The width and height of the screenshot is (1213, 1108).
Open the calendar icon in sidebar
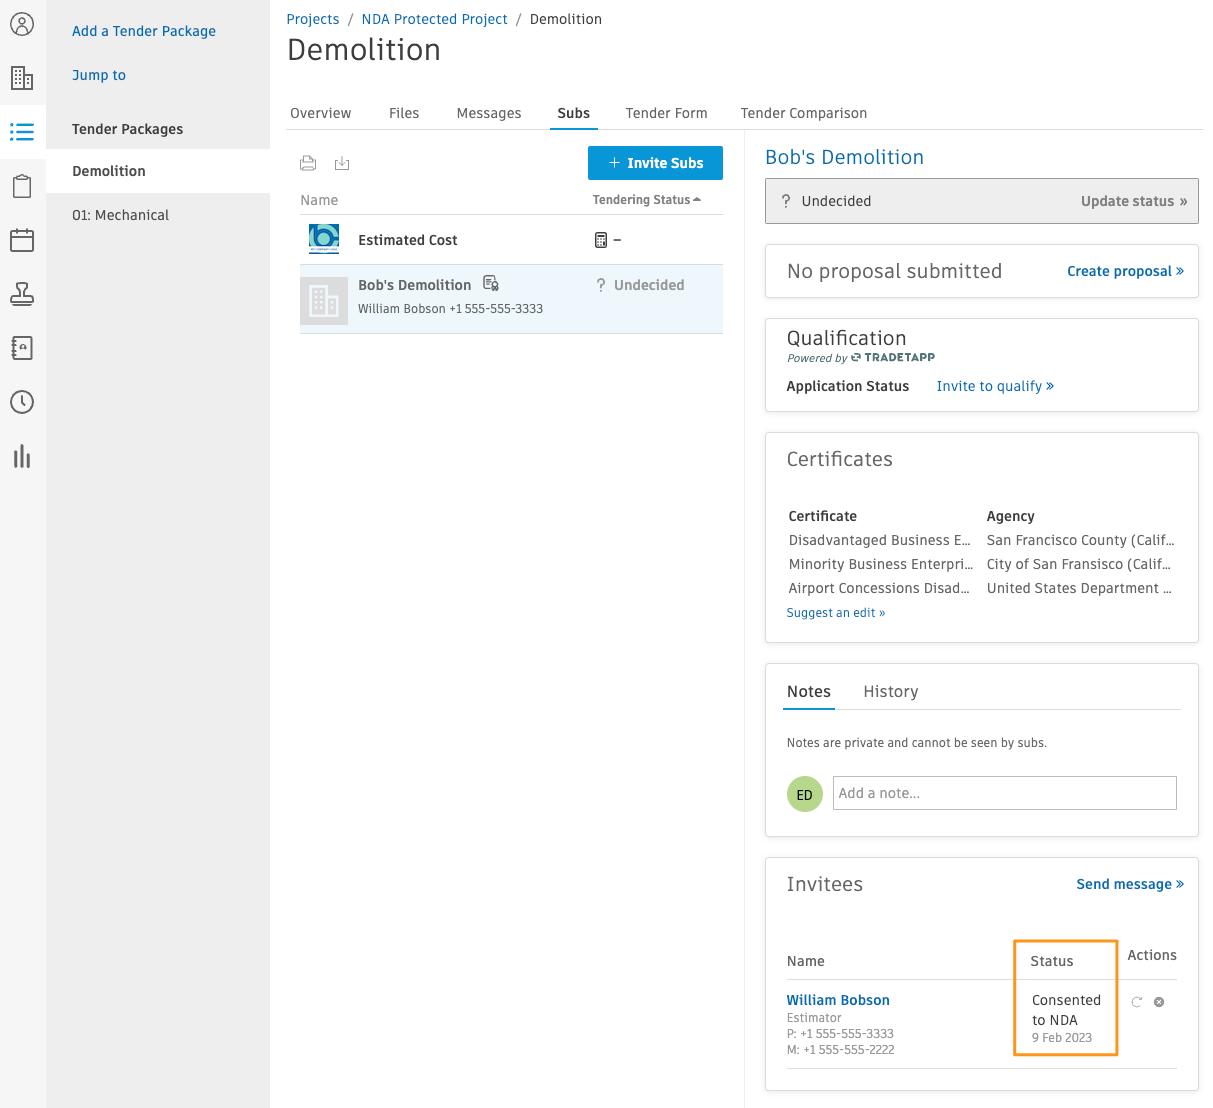tap(22, 240)
